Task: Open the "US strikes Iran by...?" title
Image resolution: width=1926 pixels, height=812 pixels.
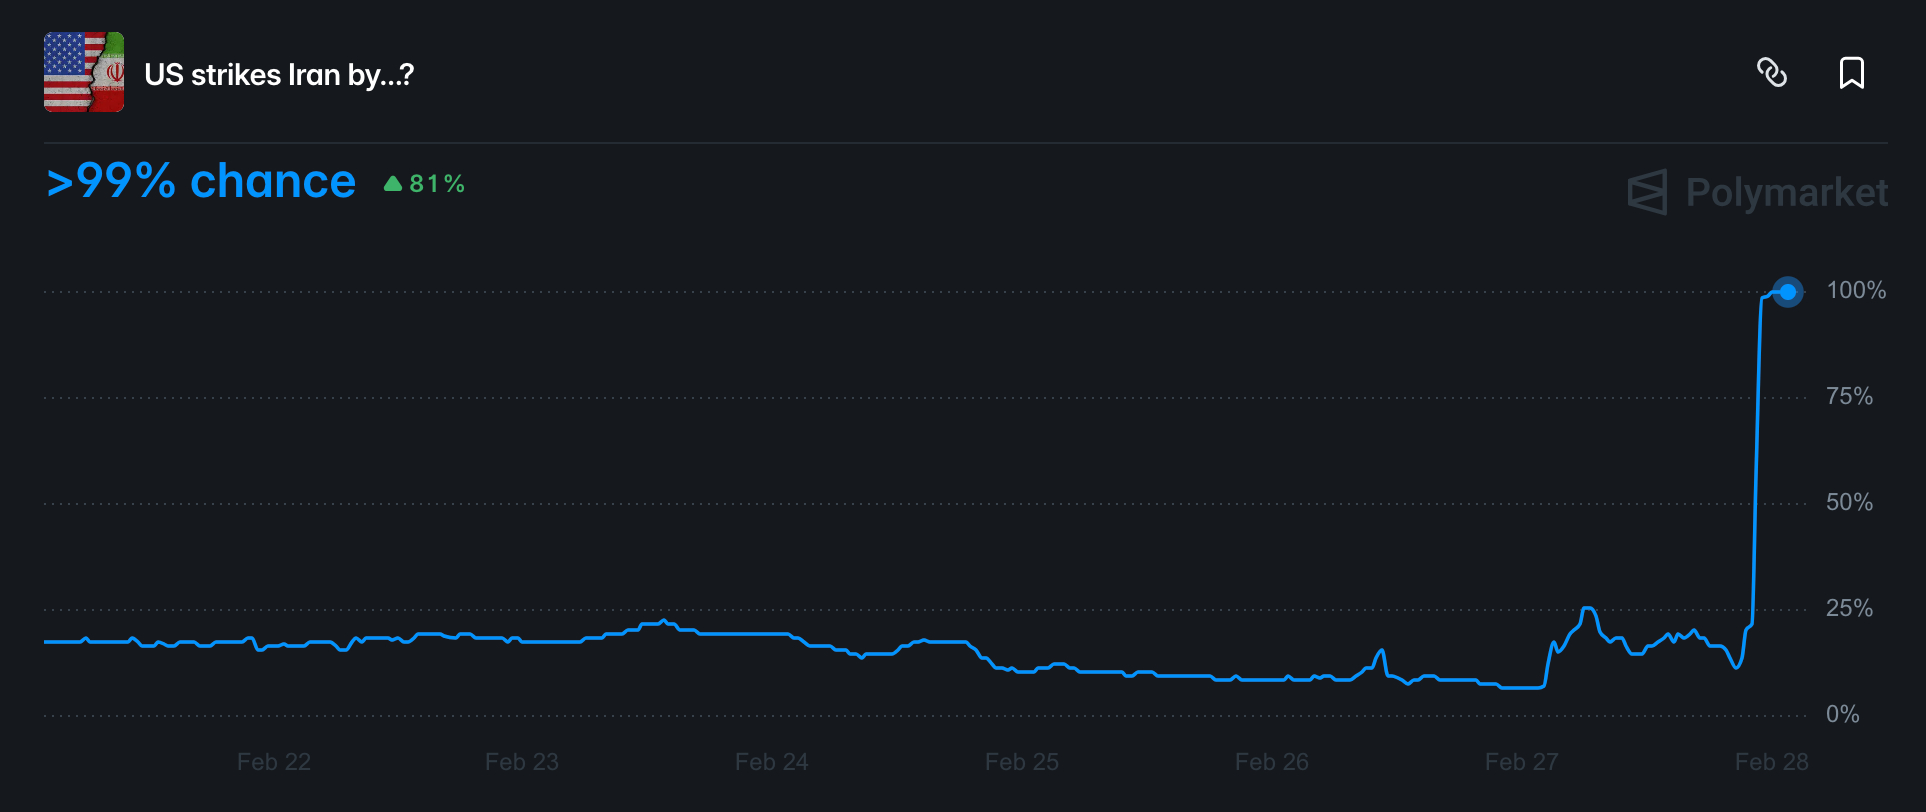Action: pyautogui.click(x=279, y=75)
